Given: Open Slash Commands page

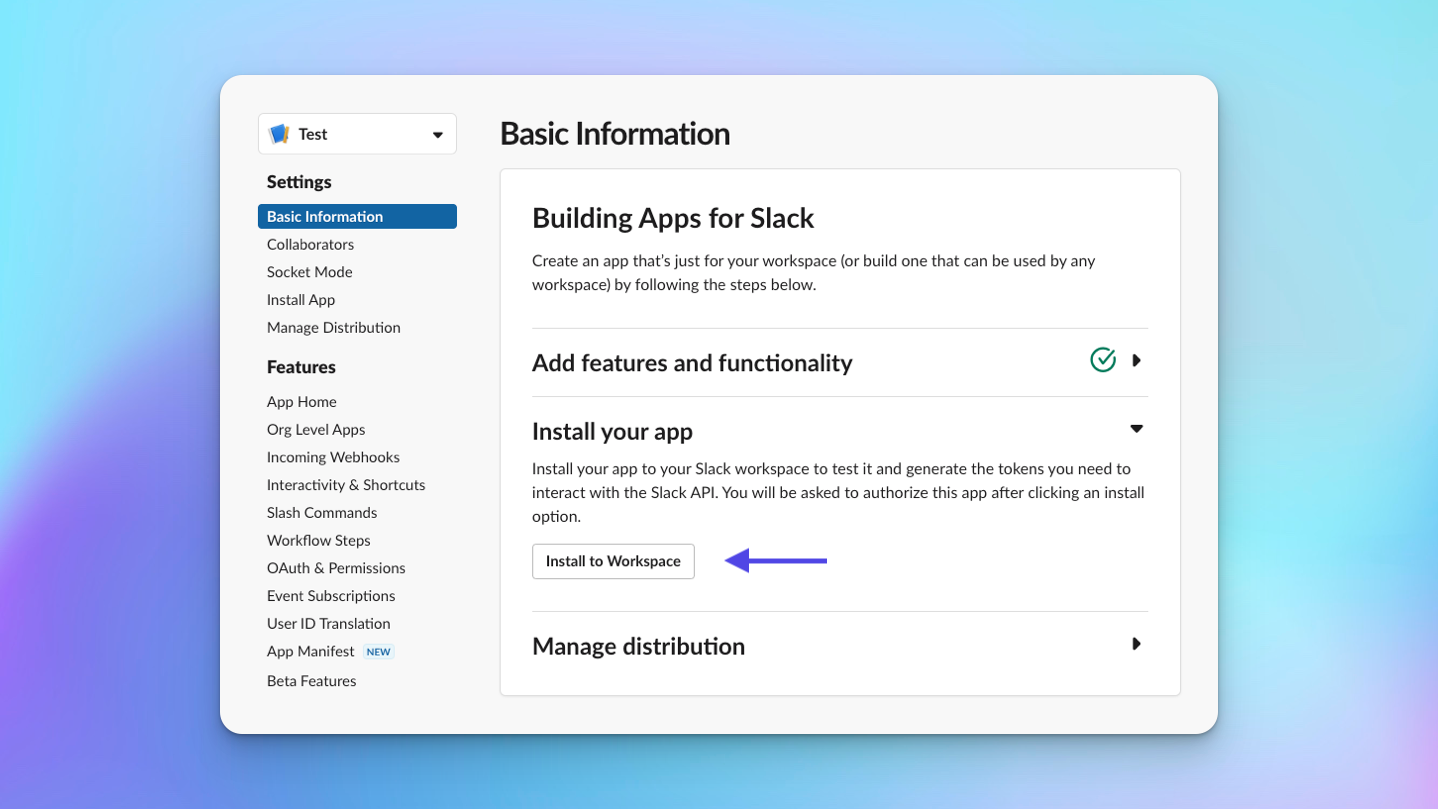Looking at the screenshot, I should [x=321, y=513].
